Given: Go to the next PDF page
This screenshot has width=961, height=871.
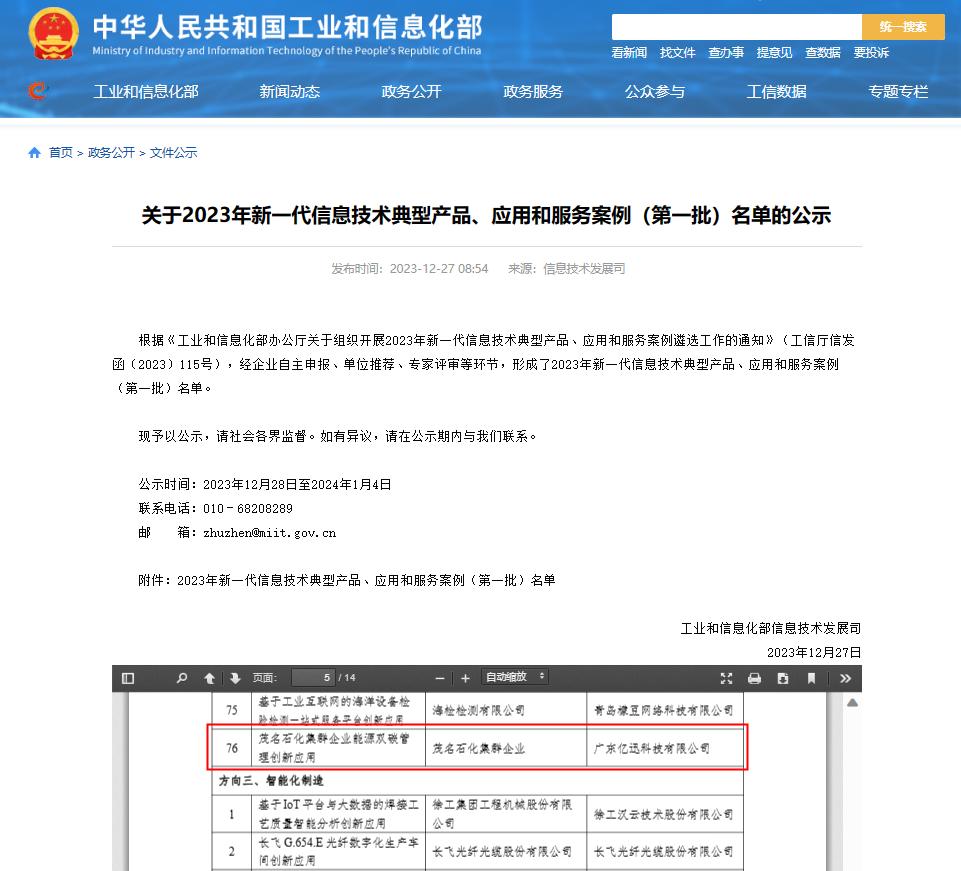Looking at the screenshot, I should (235, 678).
